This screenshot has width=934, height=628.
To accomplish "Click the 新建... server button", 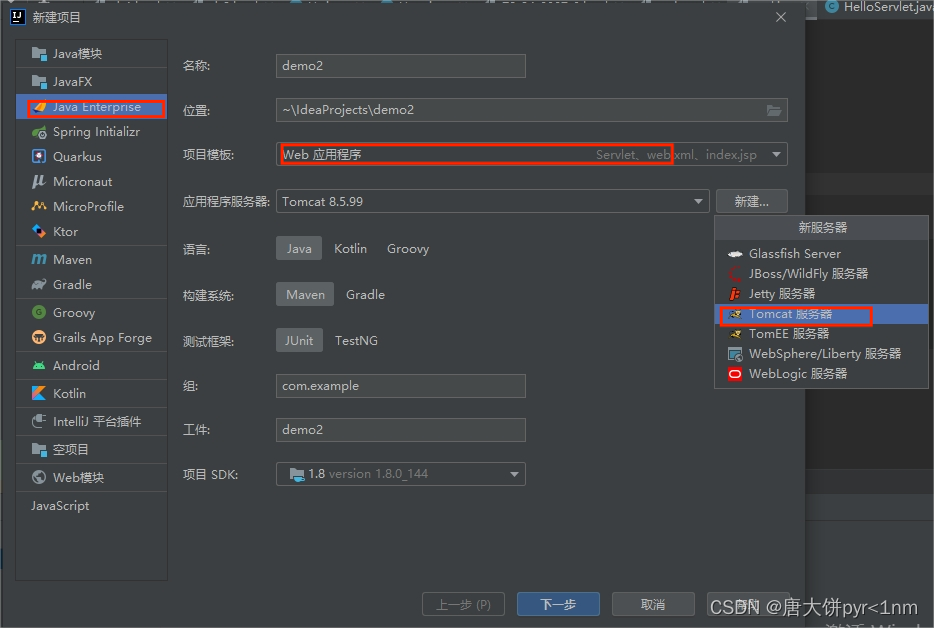I will 752,201.
